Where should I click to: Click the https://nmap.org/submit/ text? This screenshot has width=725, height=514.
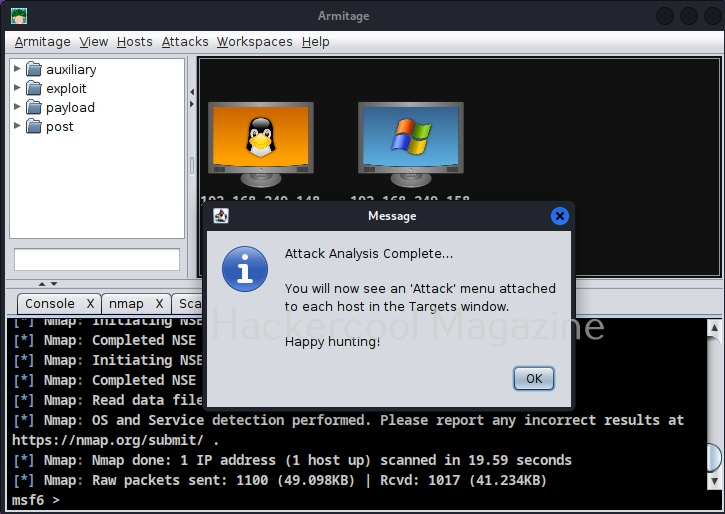pos(107,440)
